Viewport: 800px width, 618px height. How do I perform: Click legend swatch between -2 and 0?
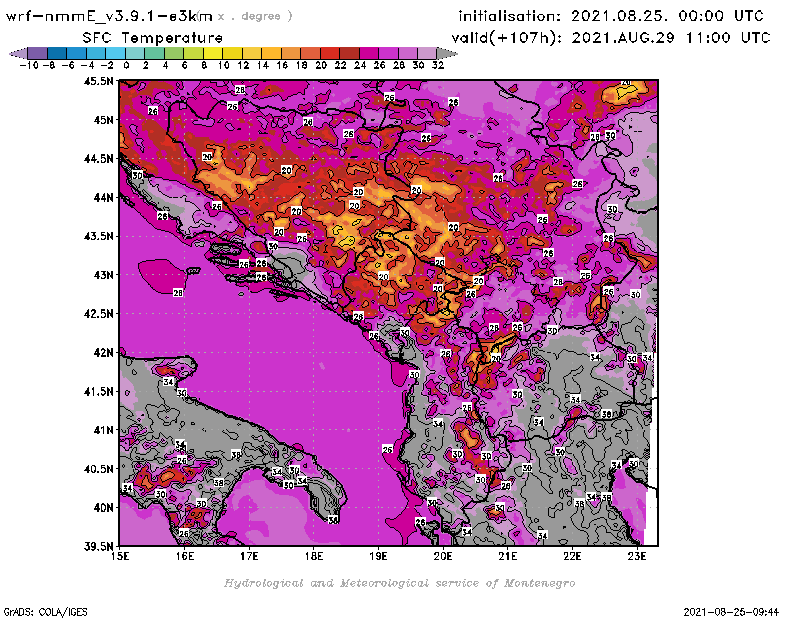115,53
